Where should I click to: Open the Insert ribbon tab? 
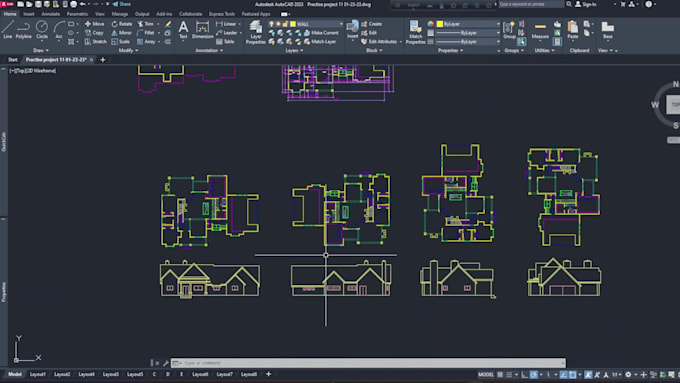coord(29,14)
